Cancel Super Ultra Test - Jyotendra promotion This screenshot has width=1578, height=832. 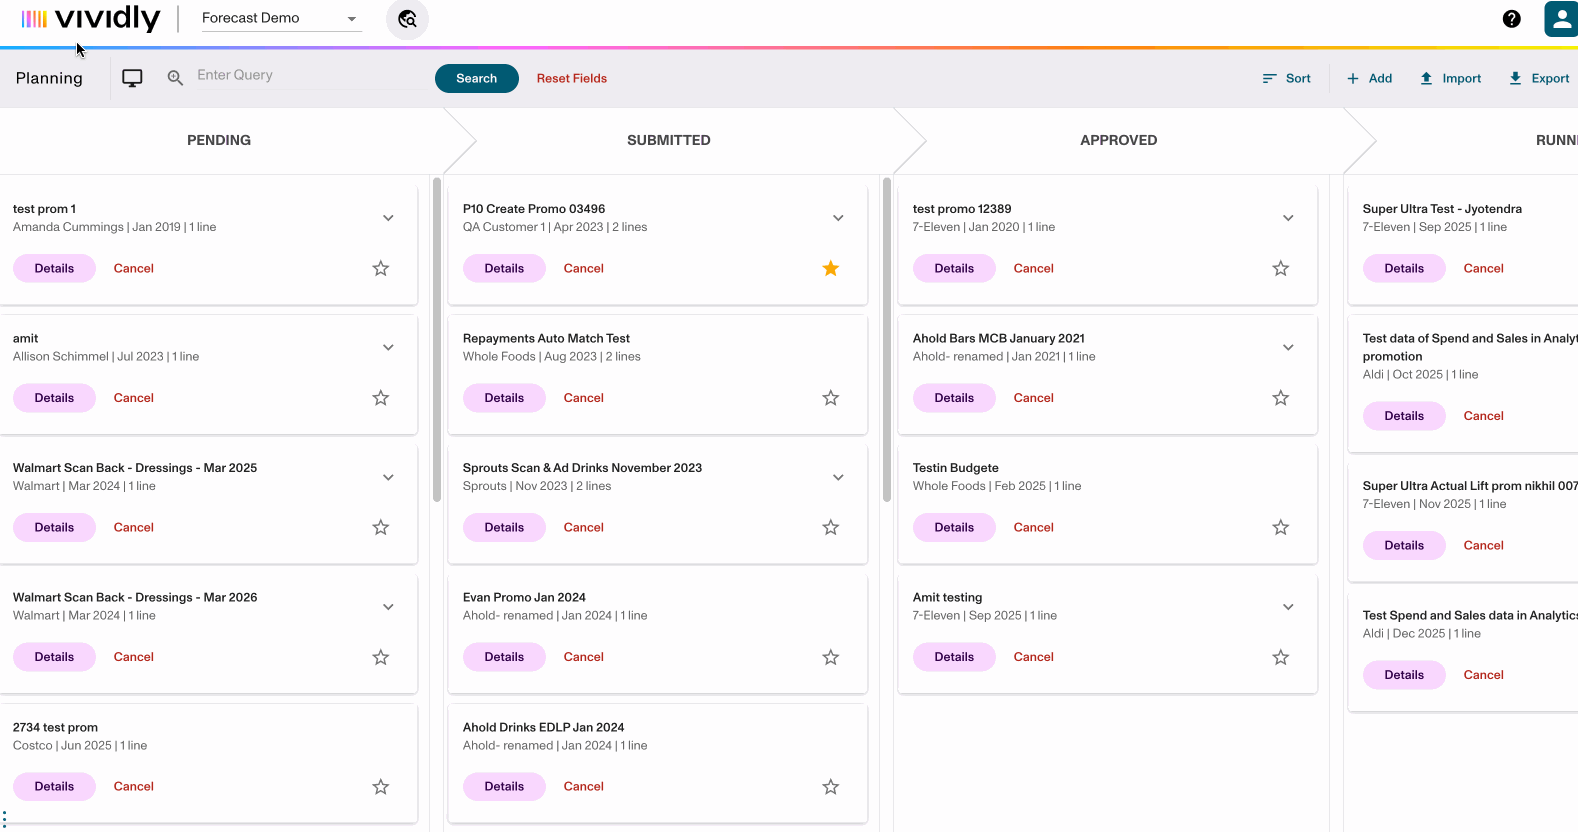[1484, 268]
